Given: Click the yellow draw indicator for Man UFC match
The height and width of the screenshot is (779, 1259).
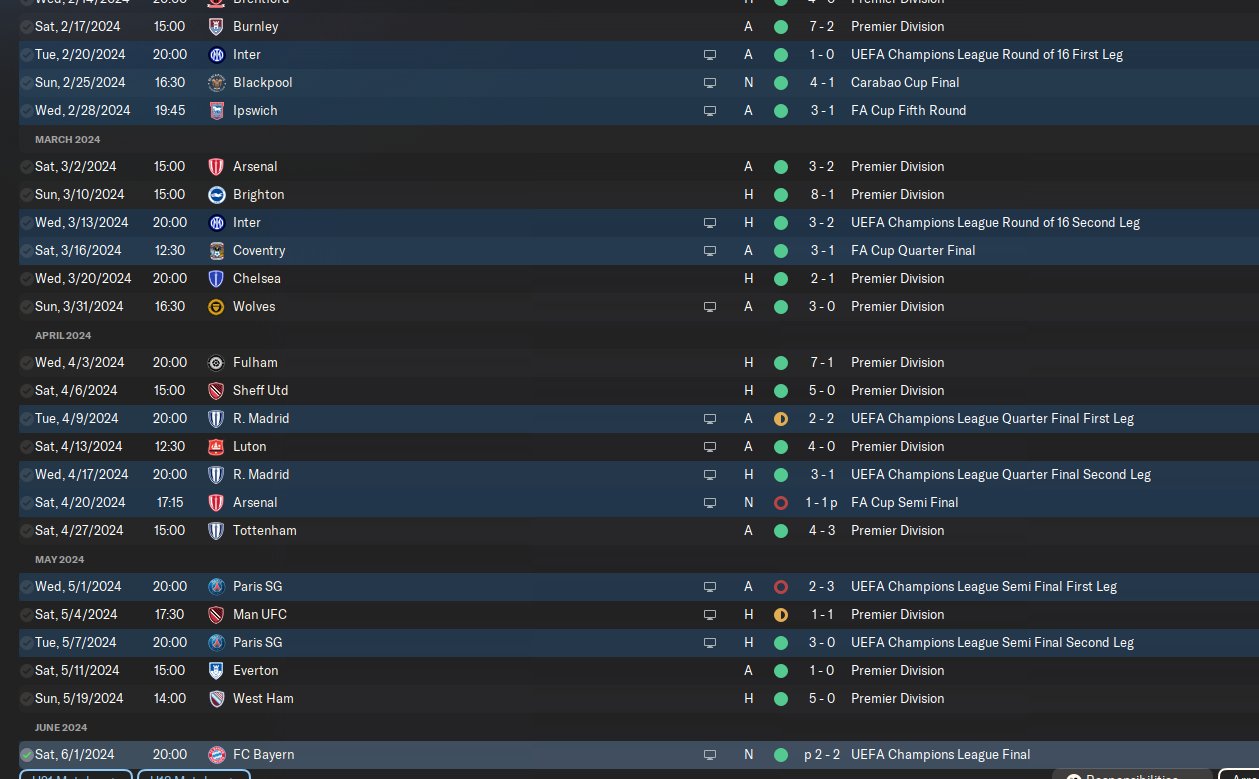Looking at the screenshot, I should click(781, 614).
